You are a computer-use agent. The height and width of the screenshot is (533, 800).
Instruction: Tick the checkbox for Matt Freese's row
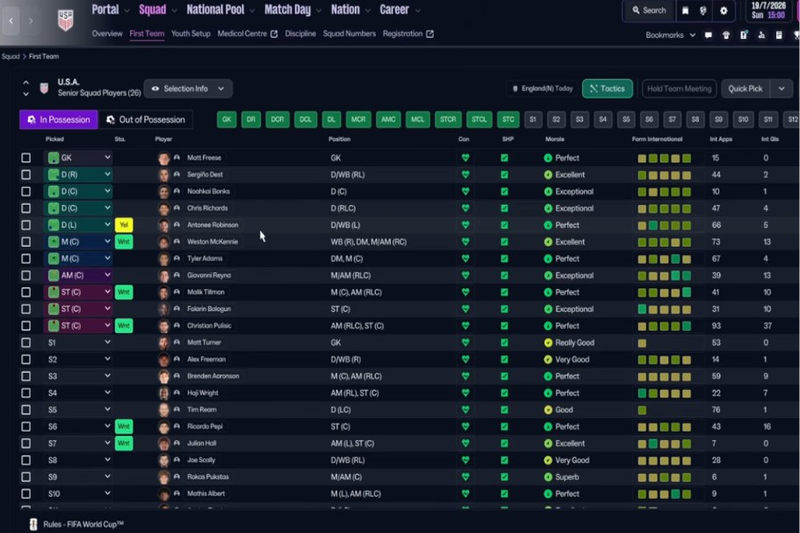pyautogui.click(x=26, y=158)
